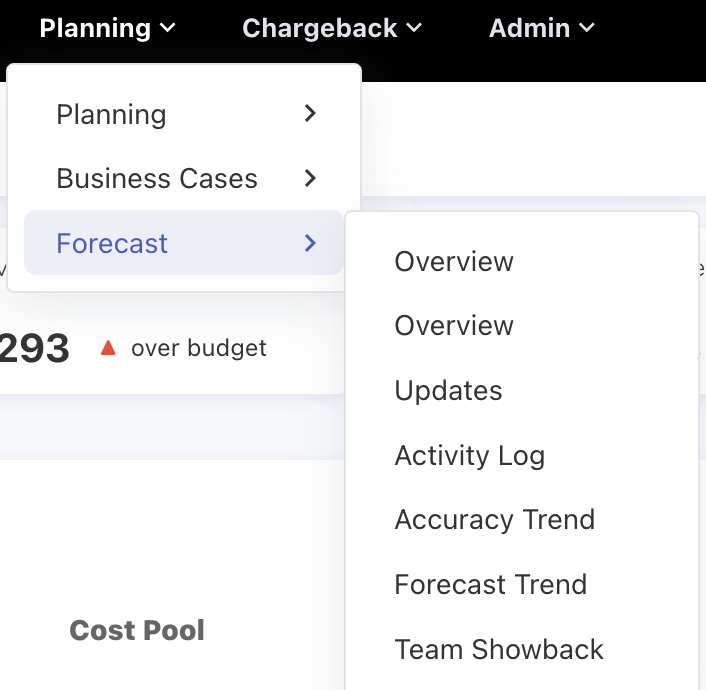Open the Forecast Trend page

490,585
